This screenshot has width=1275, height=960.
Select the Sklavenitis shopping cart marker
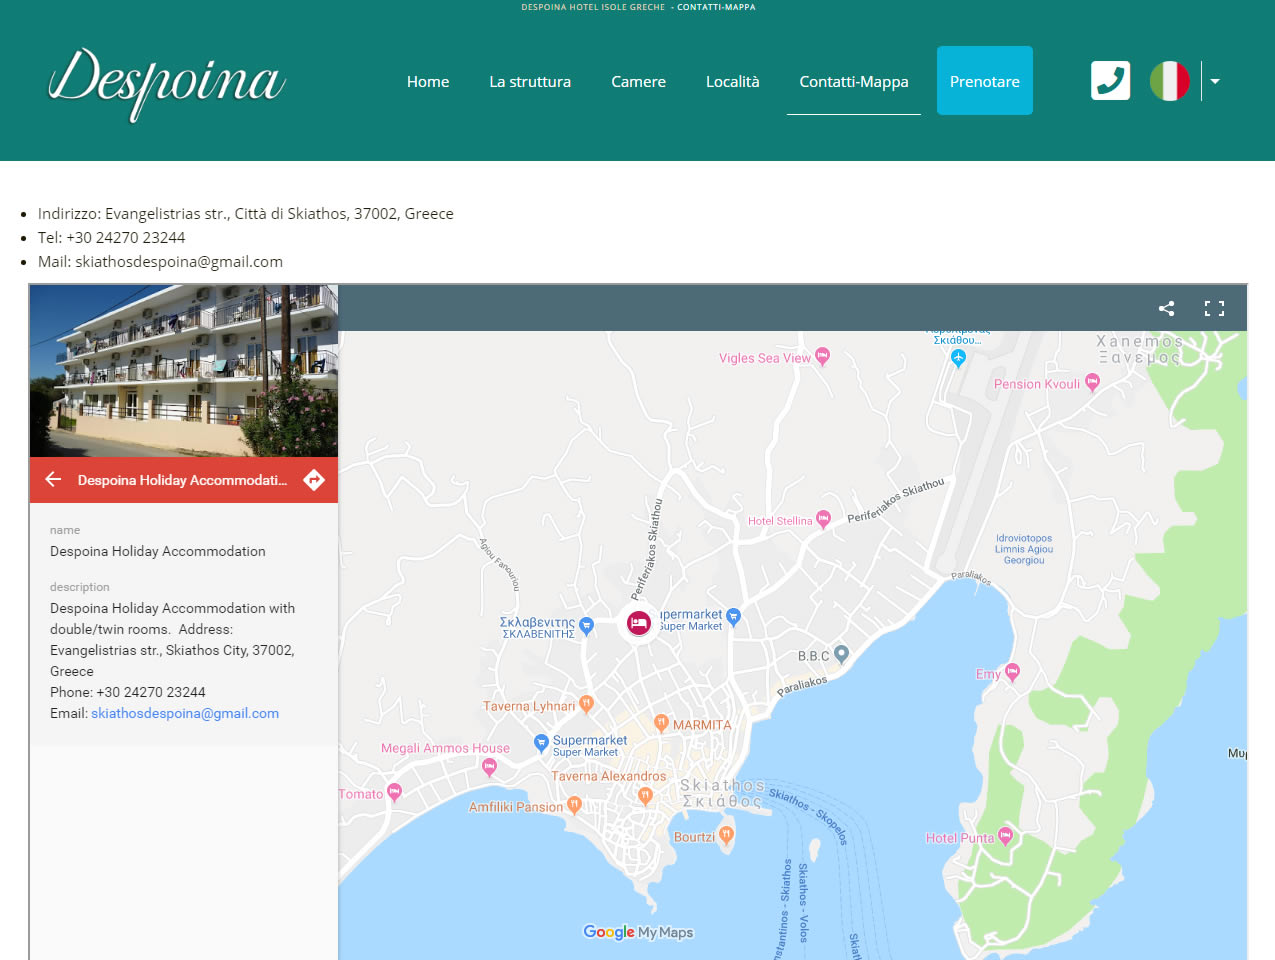(587, 626)
